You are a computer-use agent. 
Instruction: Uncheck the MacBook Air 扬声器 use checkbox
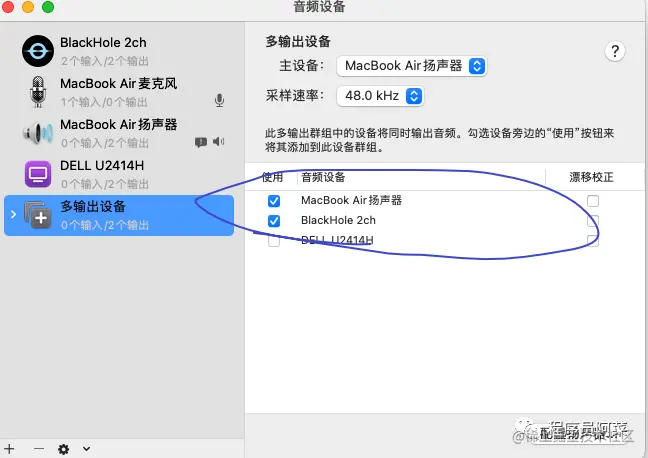tap(274, 201)
